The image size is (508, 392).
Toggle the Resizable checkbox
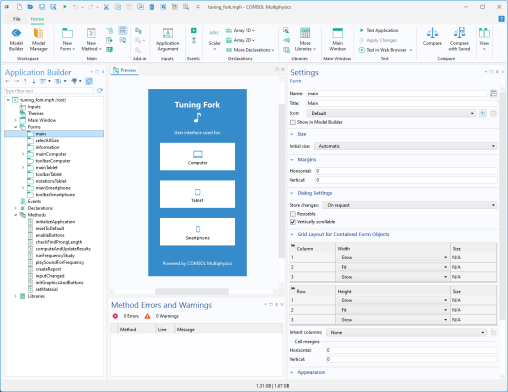[x=293, y=214]
